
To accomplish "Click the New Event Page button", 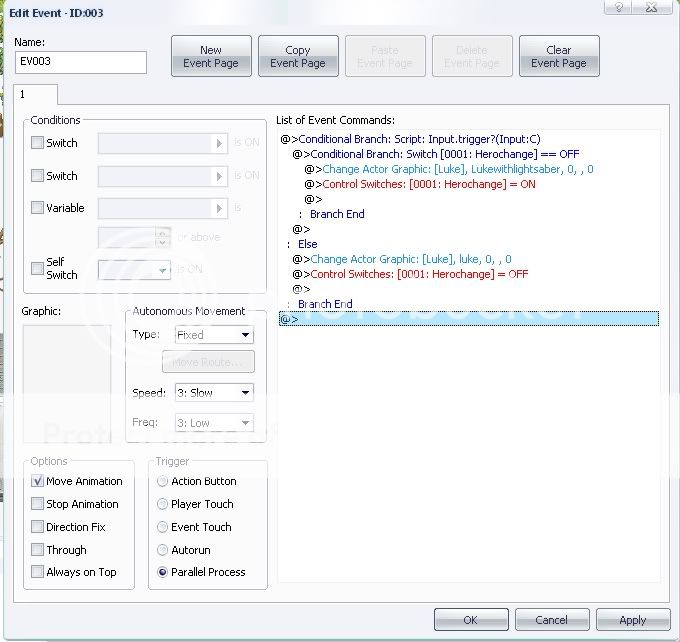I will (x=211, y=57).
